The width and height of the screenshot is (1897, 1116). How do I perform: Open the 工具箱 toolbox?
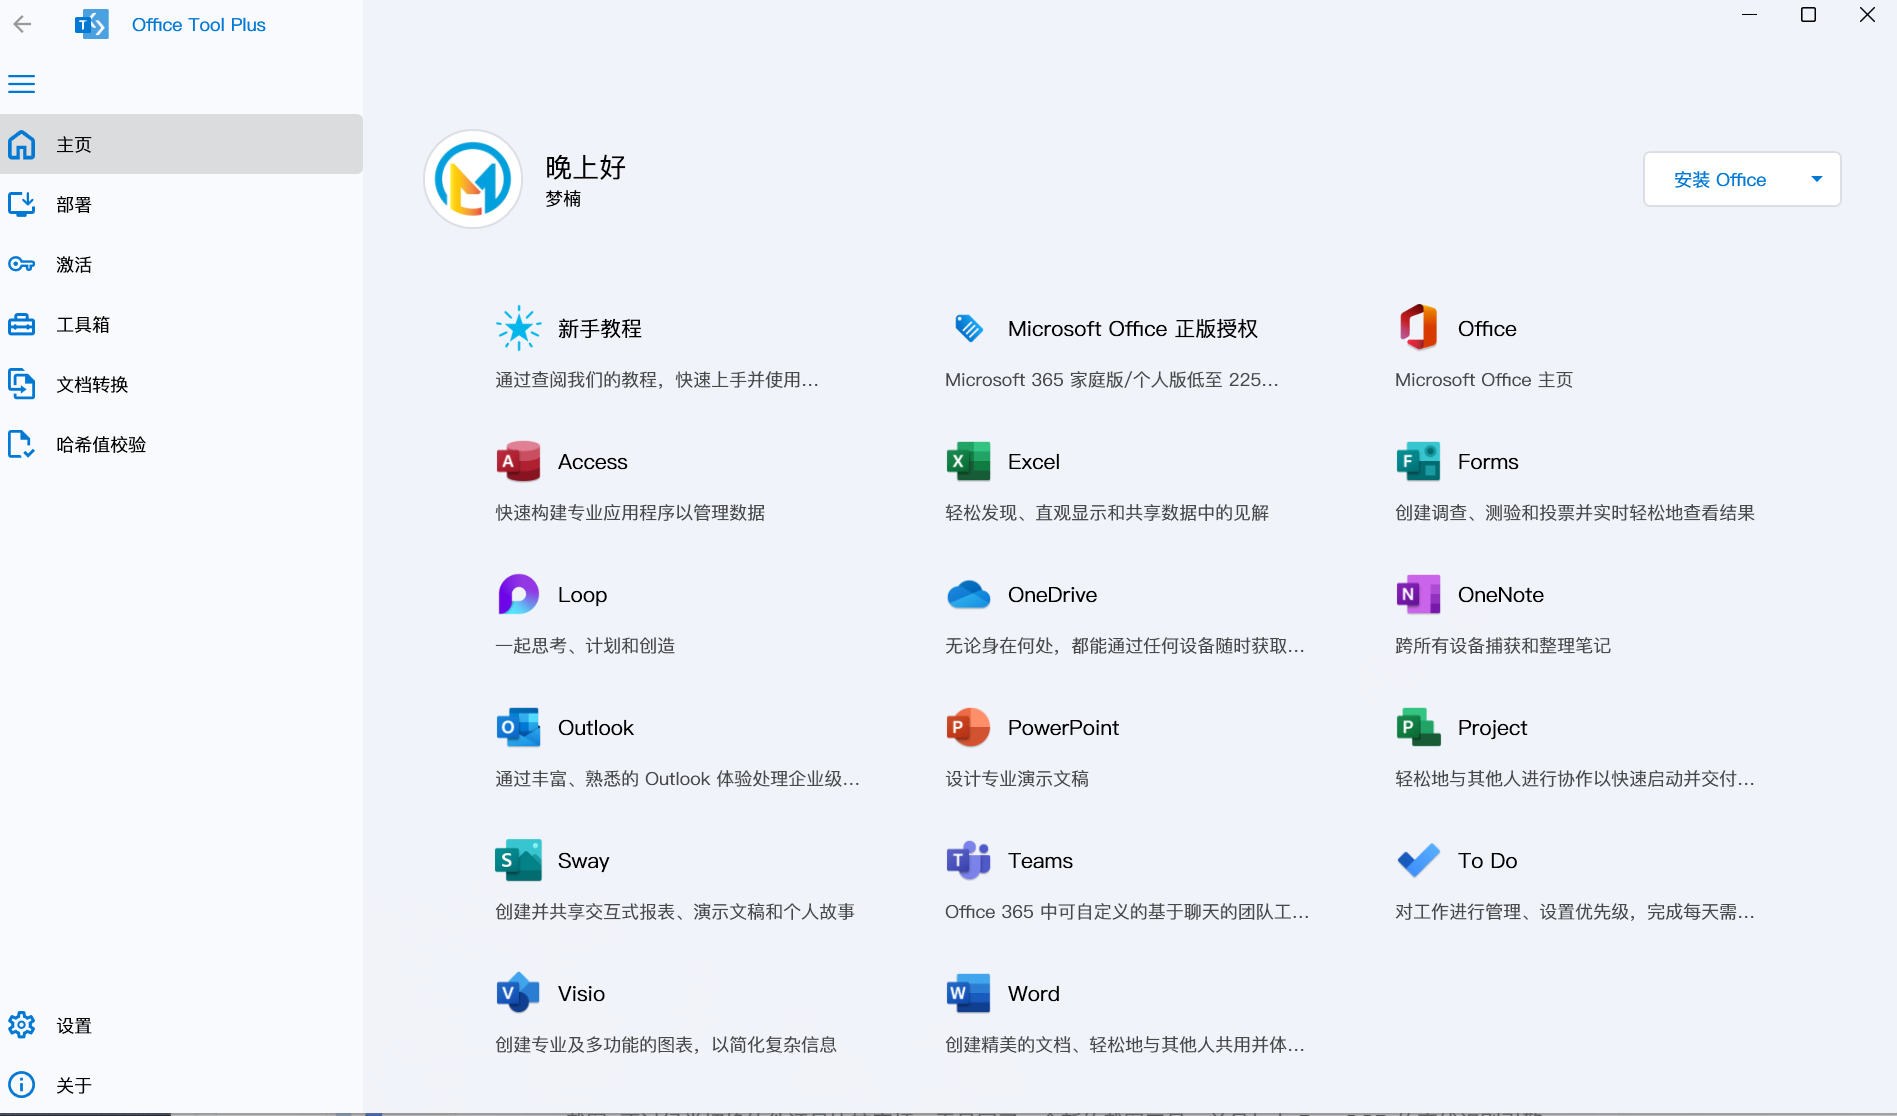(181, 324)
